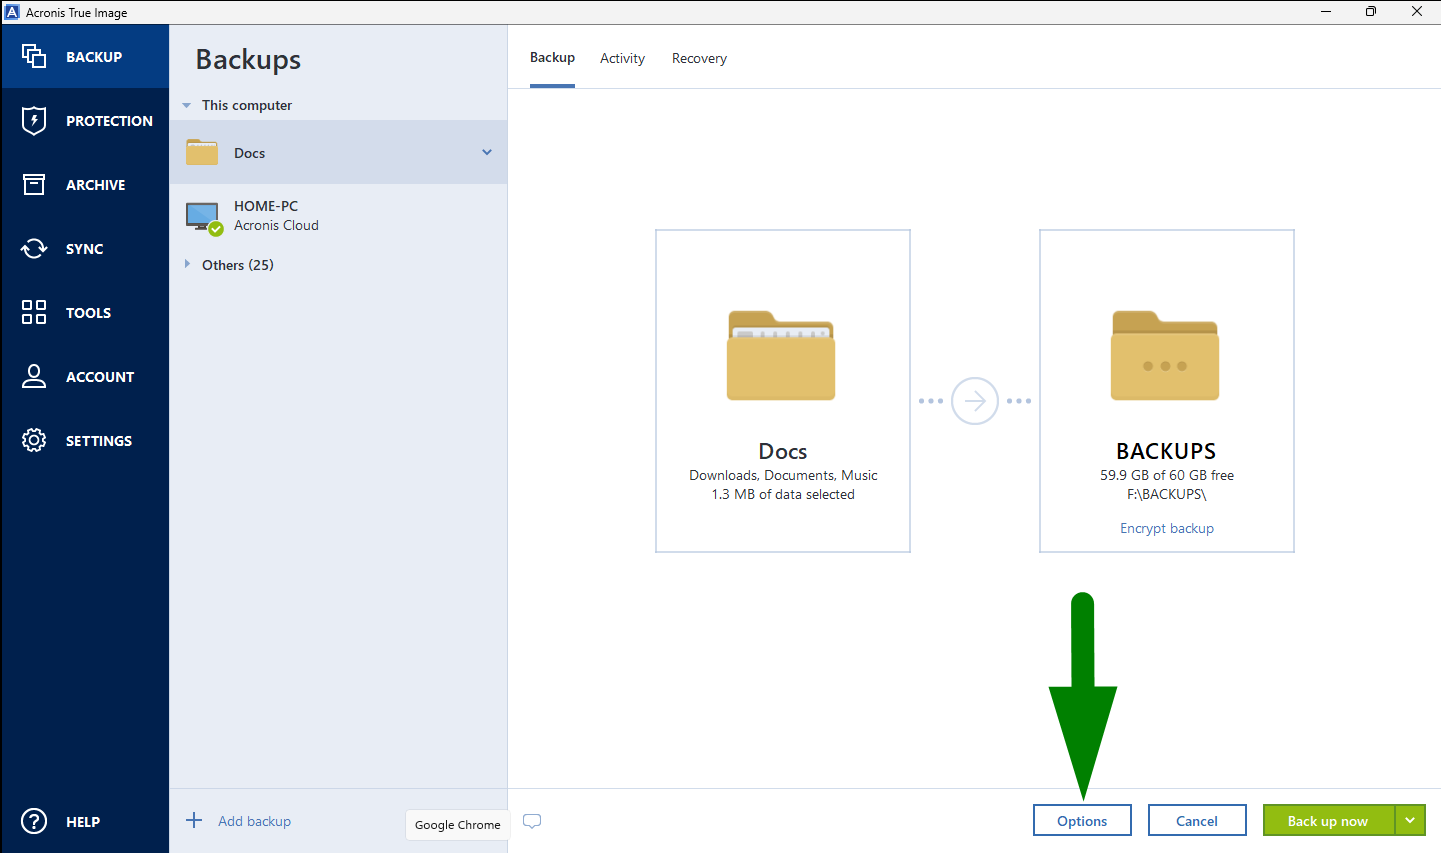Screen dimensions: 1441x853
Task: Click the Cancel button
Action: (x=1197, y=821)
